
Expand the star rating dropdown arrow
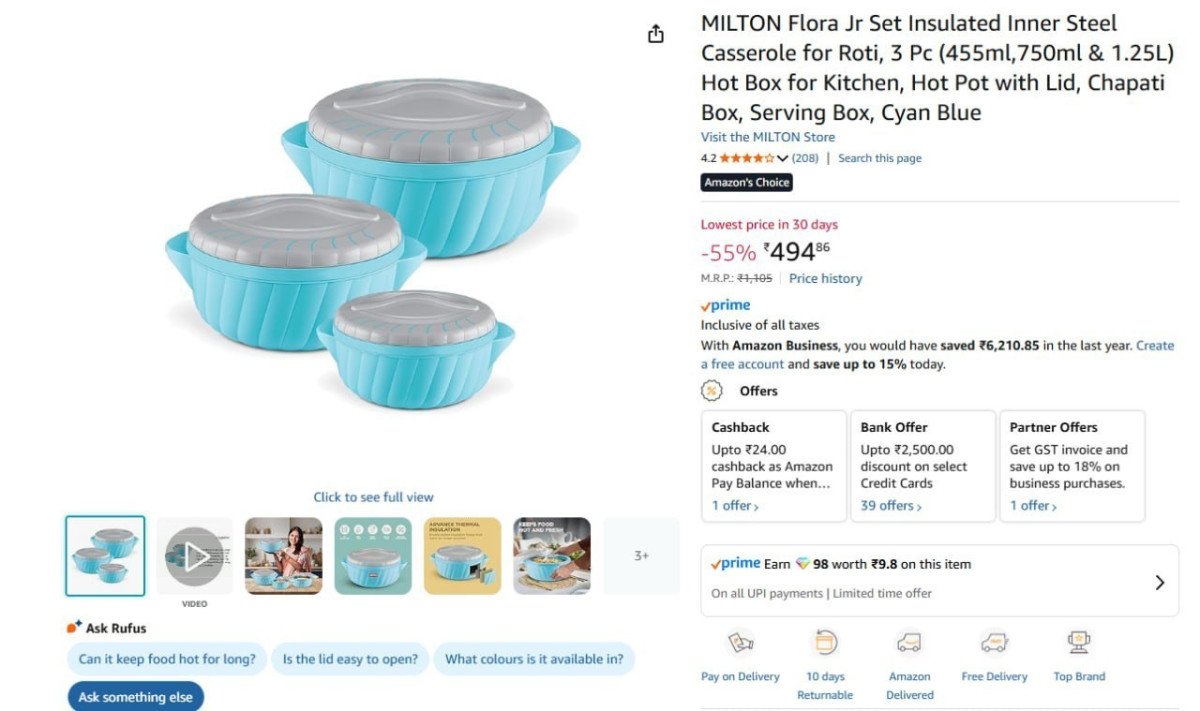[x=782, y=158]
